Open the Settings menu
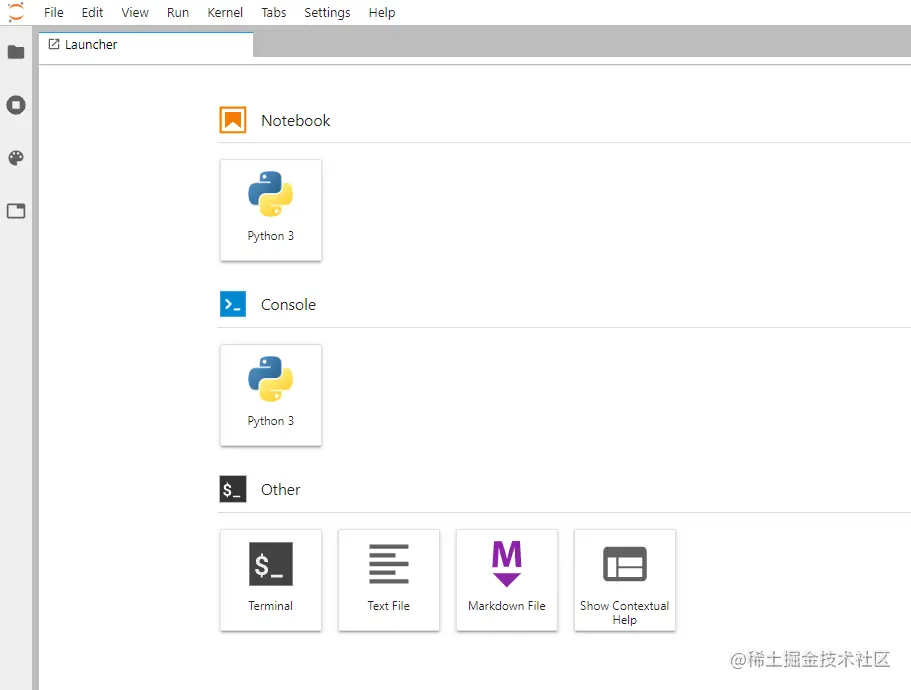This screenshot has width=911, height=690. [327, 12]
